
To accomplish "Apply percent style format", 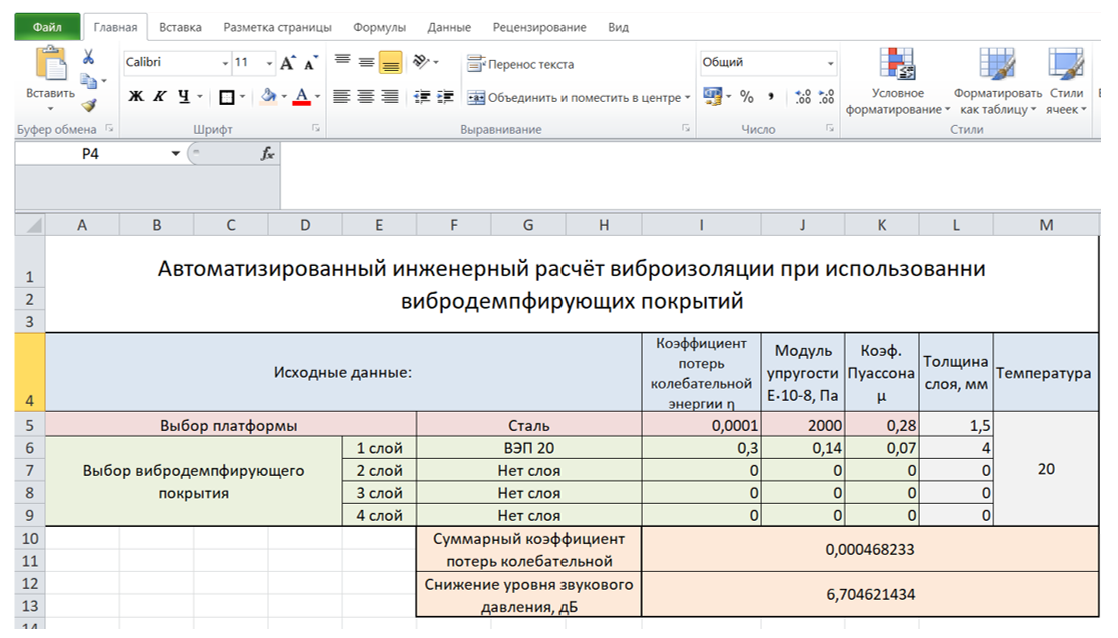I will click(747, 97).
